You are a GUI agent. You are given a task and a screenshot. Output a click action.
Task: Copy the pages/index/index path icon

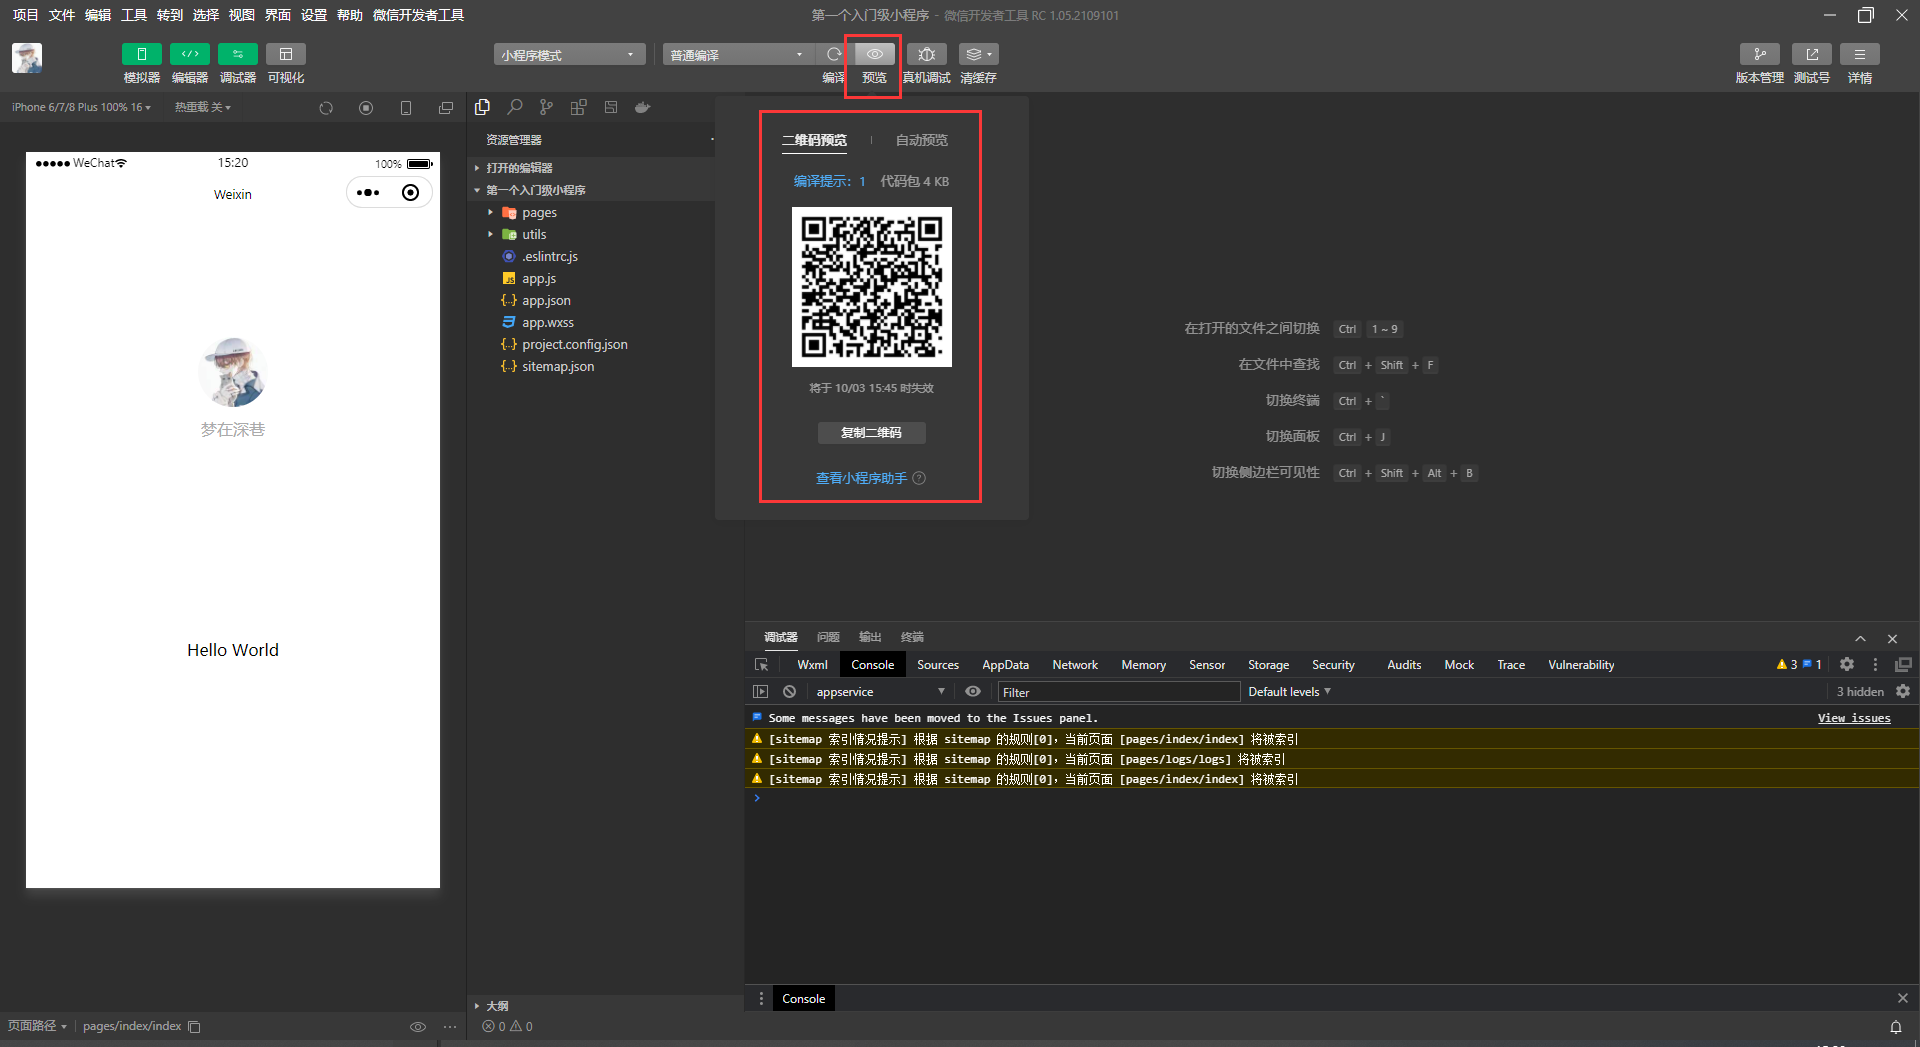(194, 1027)
